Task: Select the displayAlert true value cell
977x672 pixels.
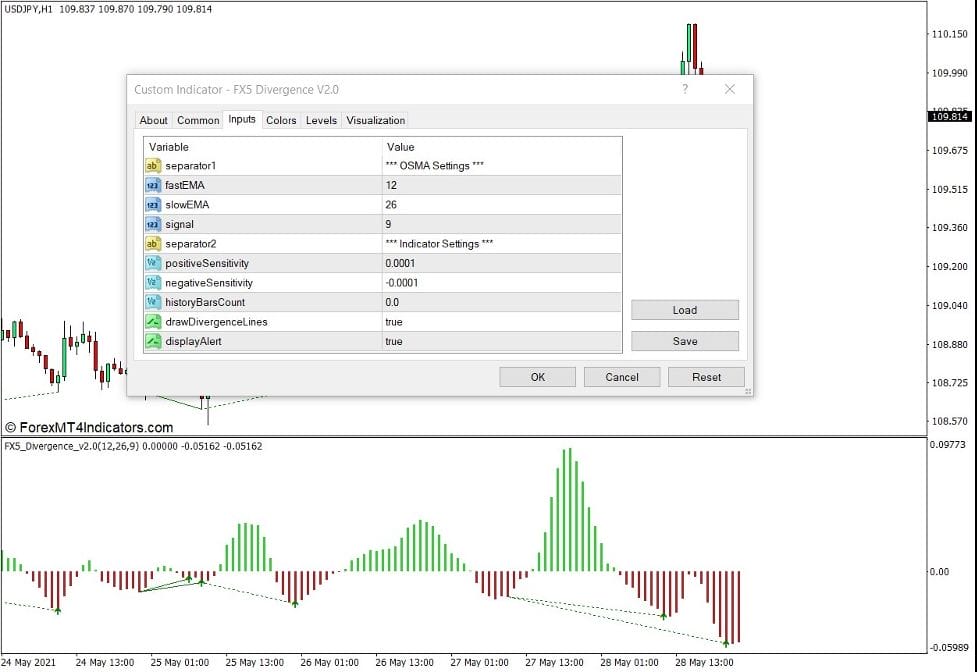Action: tap(500, 341)
